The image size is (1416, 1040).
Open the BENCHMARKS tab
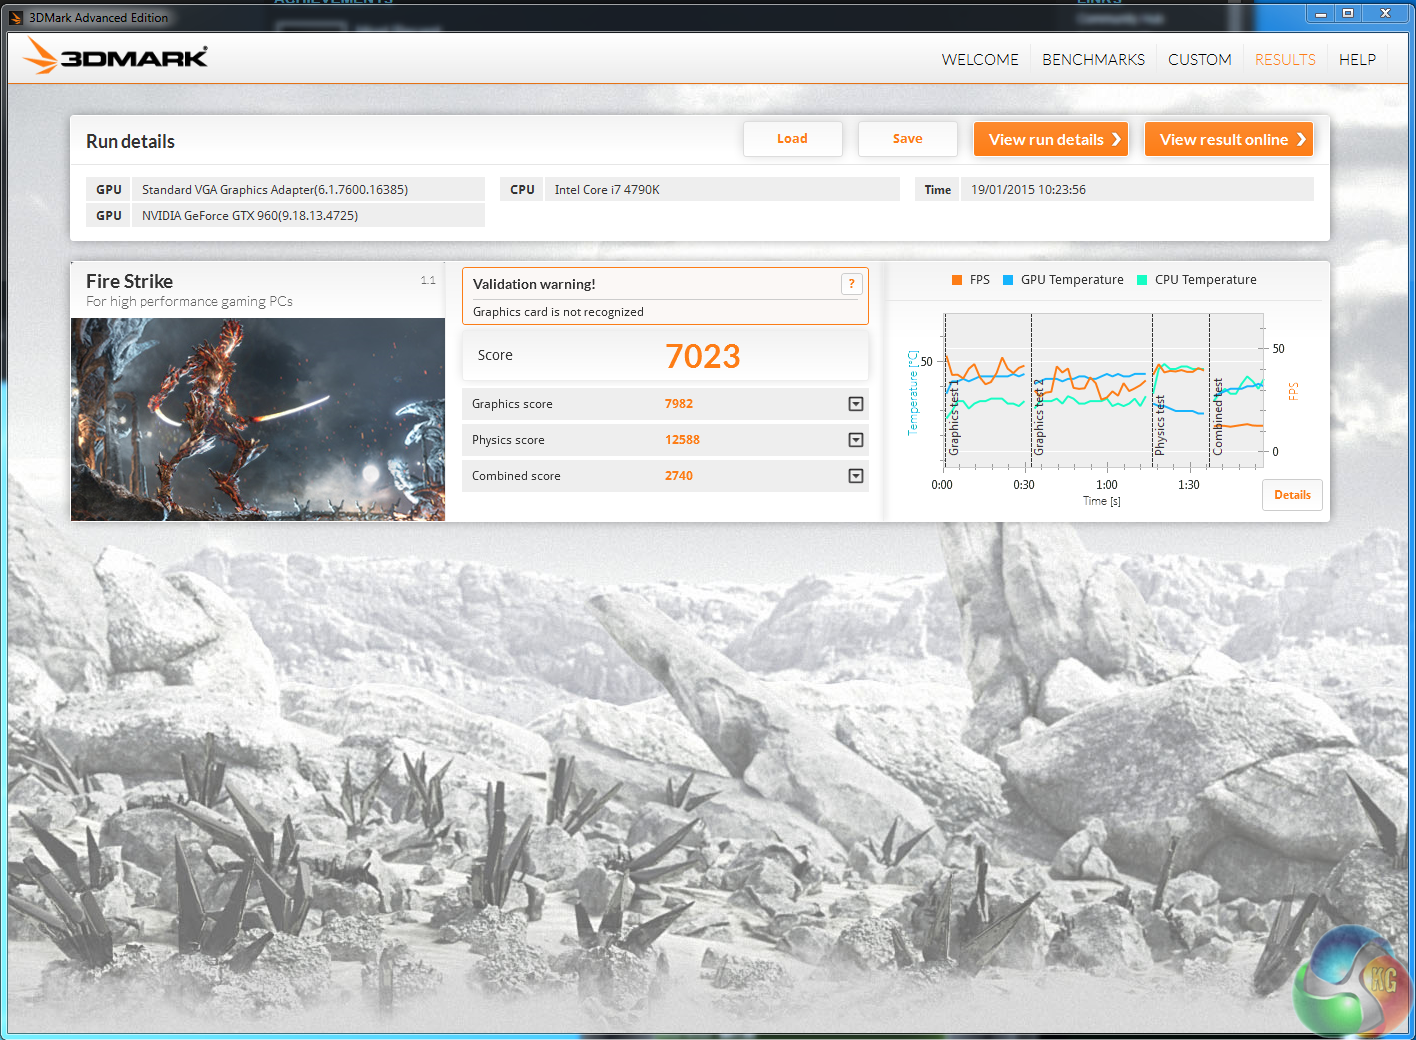point(1093,60)
